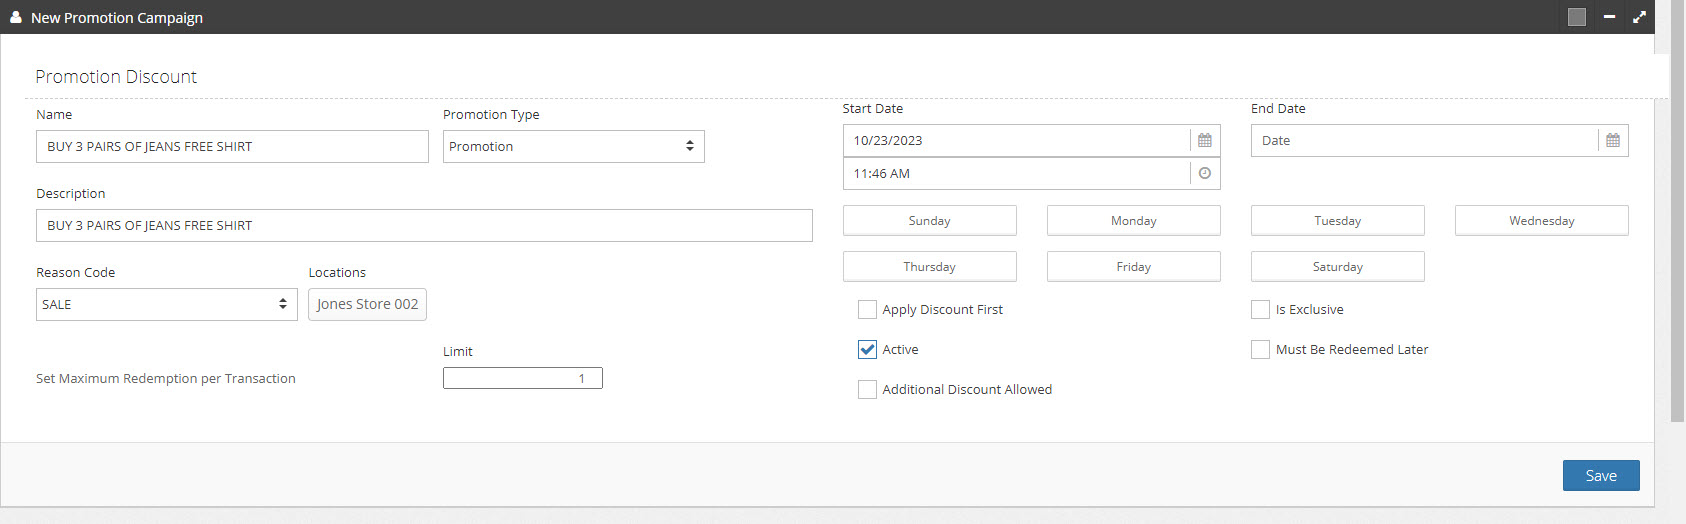
Task: Click the clock icon beside 11:46 AM
Action: pyautogui.click(x=1204, y=174)
